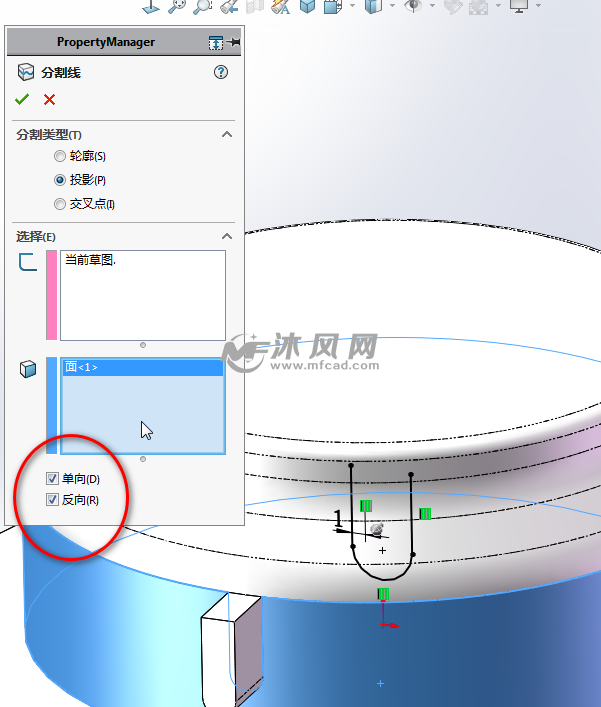Viewport: 601px width, 707px height.
Task: Select 投影(P) split type
Action: click(x=60, y=180)
